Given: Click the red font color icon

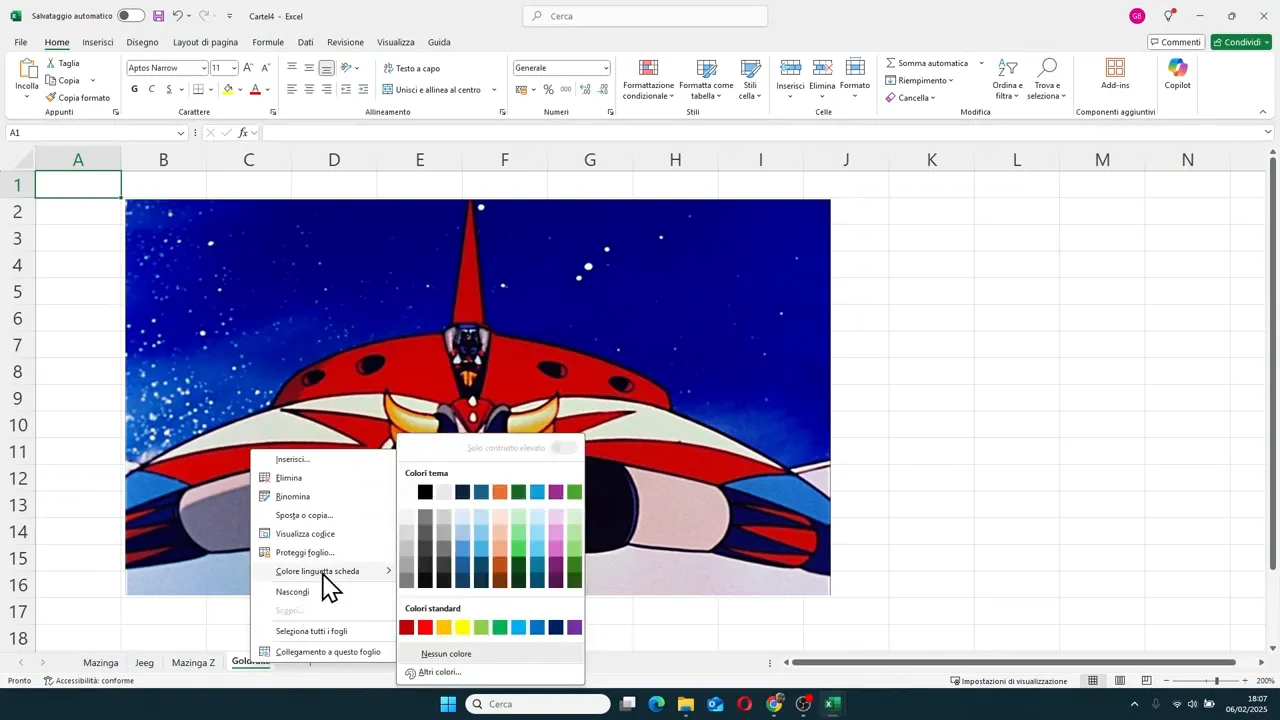Looking at the screenshot, I should (255, 89).
